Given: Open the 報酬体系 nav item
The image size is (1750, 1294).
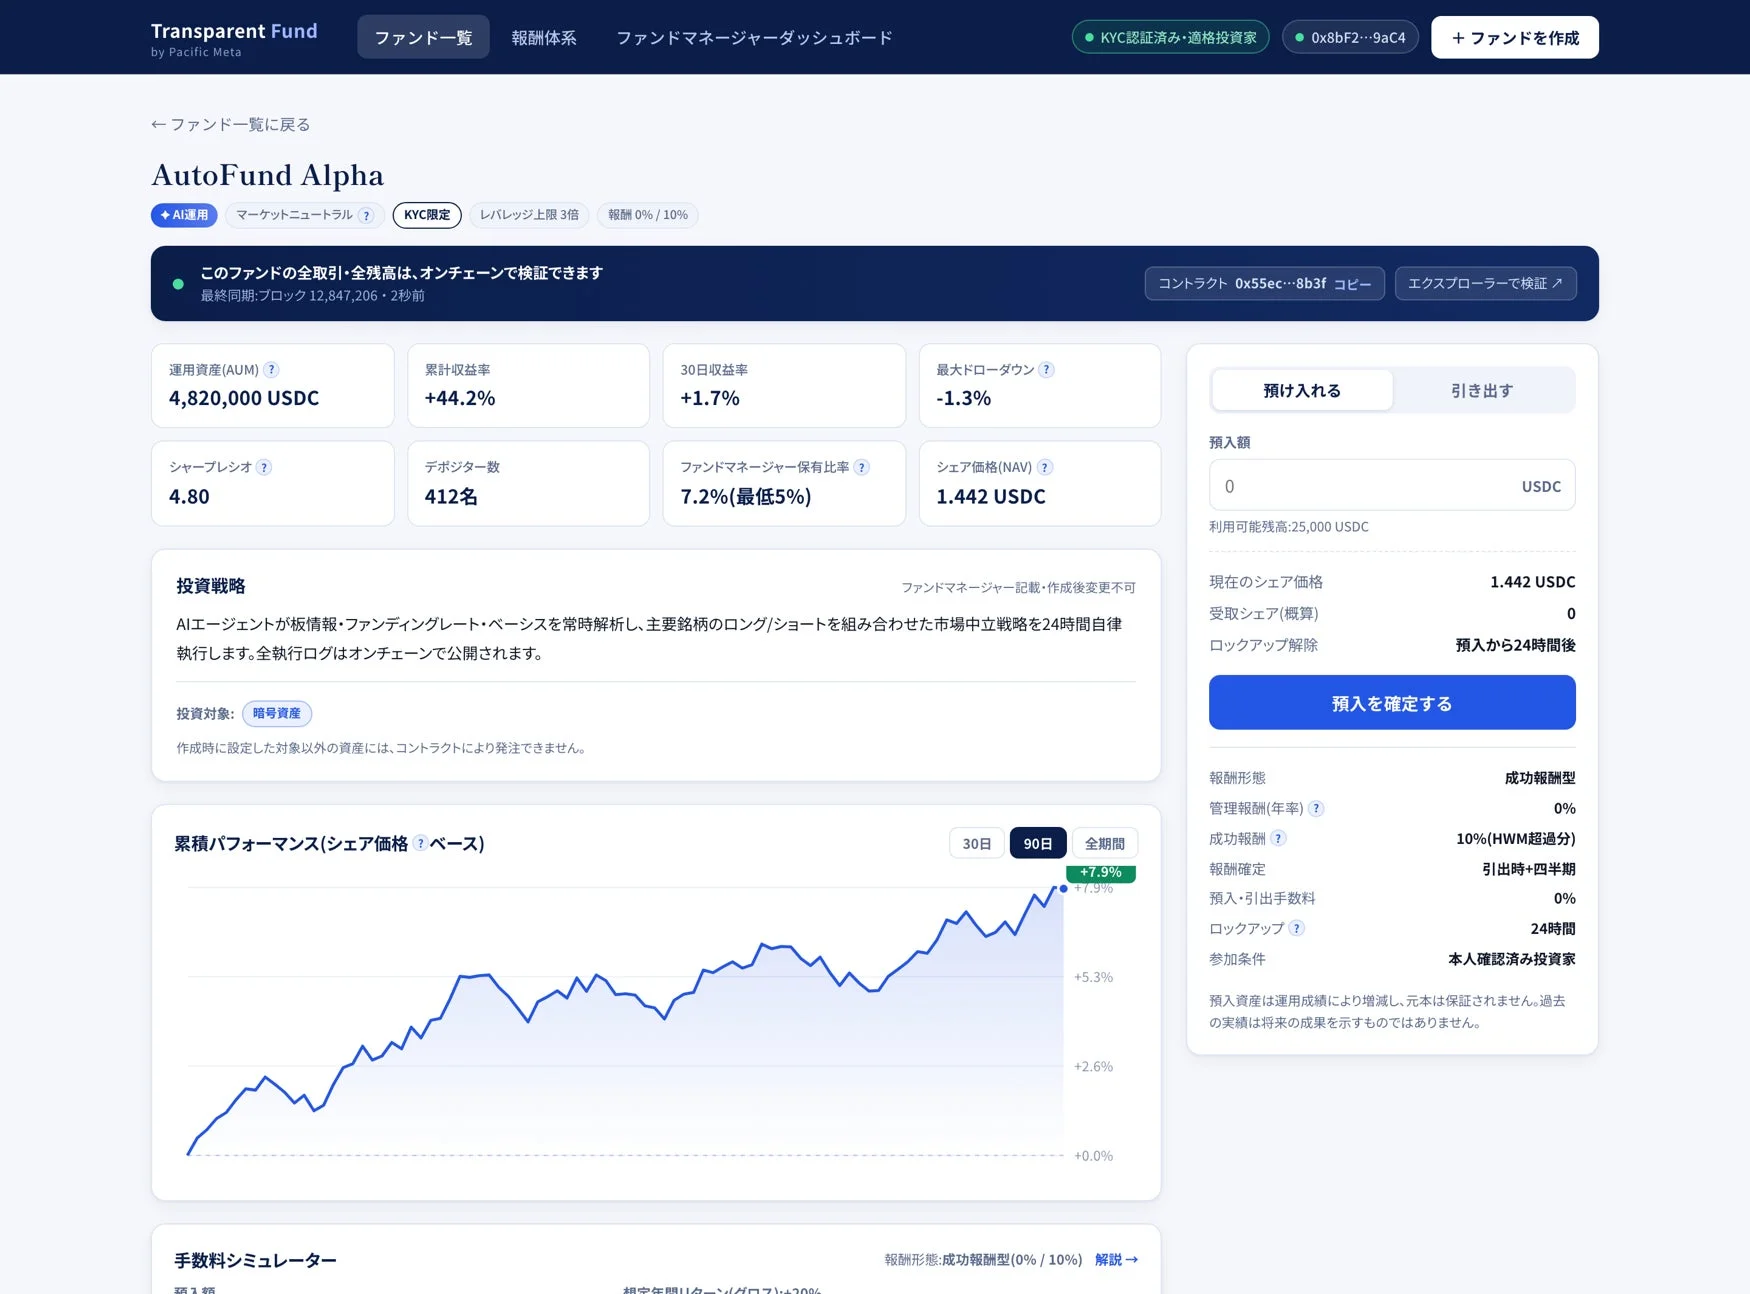Looking at the screenshot, I should [x=544, y=37].
